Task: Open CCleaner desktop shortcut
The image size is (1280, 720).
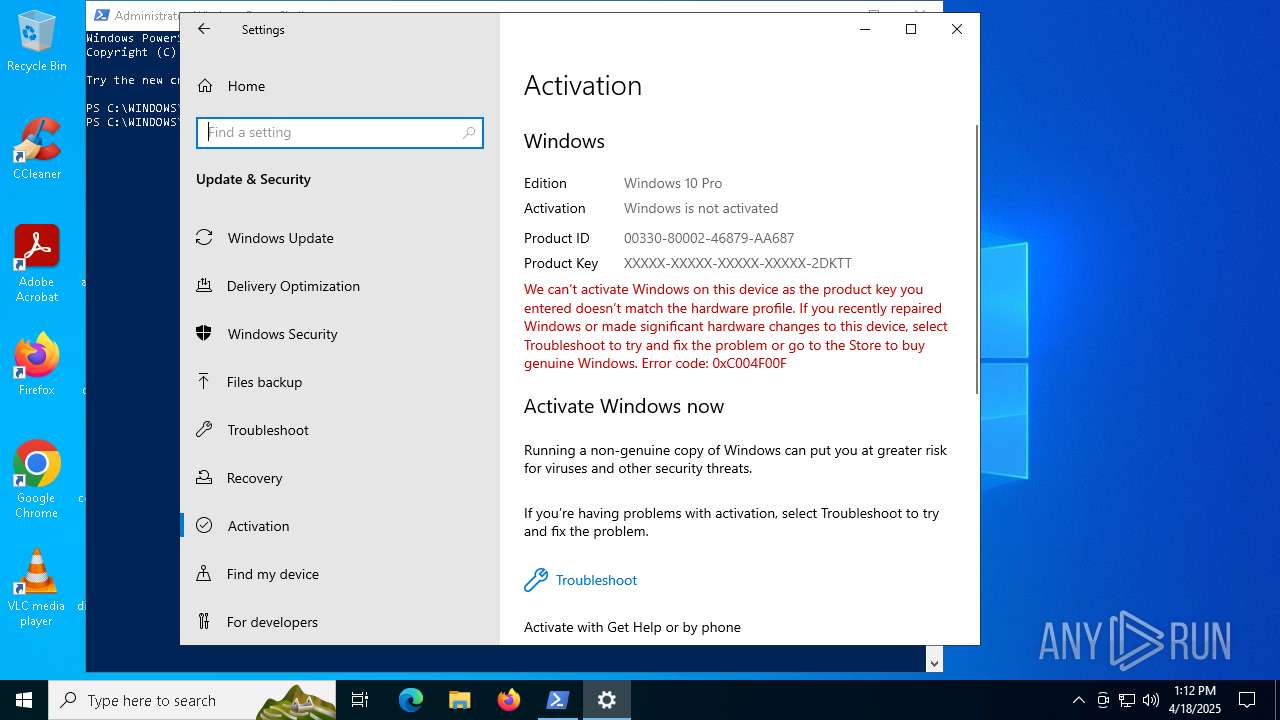Action: (37, 149)
